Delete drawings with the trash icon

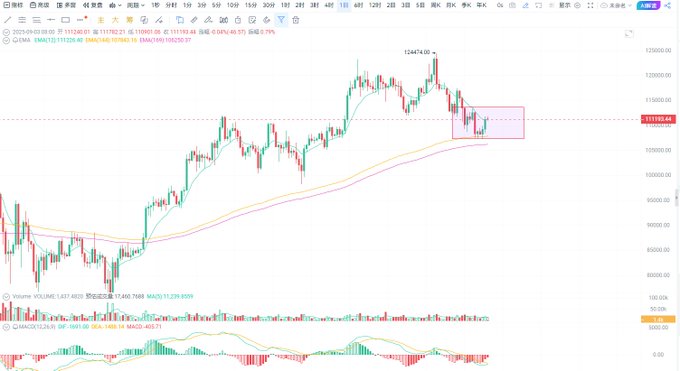click(x=296, y=20)
